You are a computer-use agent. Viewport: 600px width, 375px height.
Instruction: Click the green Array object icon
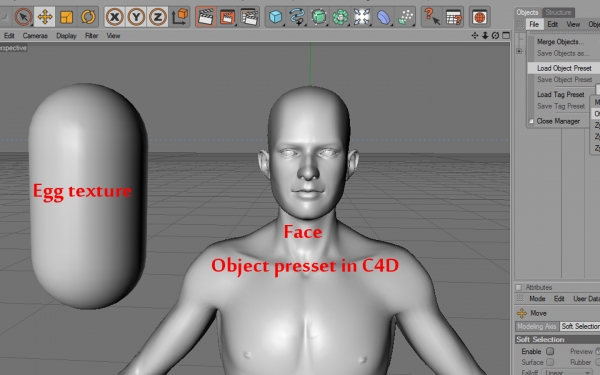click(340, 17)
